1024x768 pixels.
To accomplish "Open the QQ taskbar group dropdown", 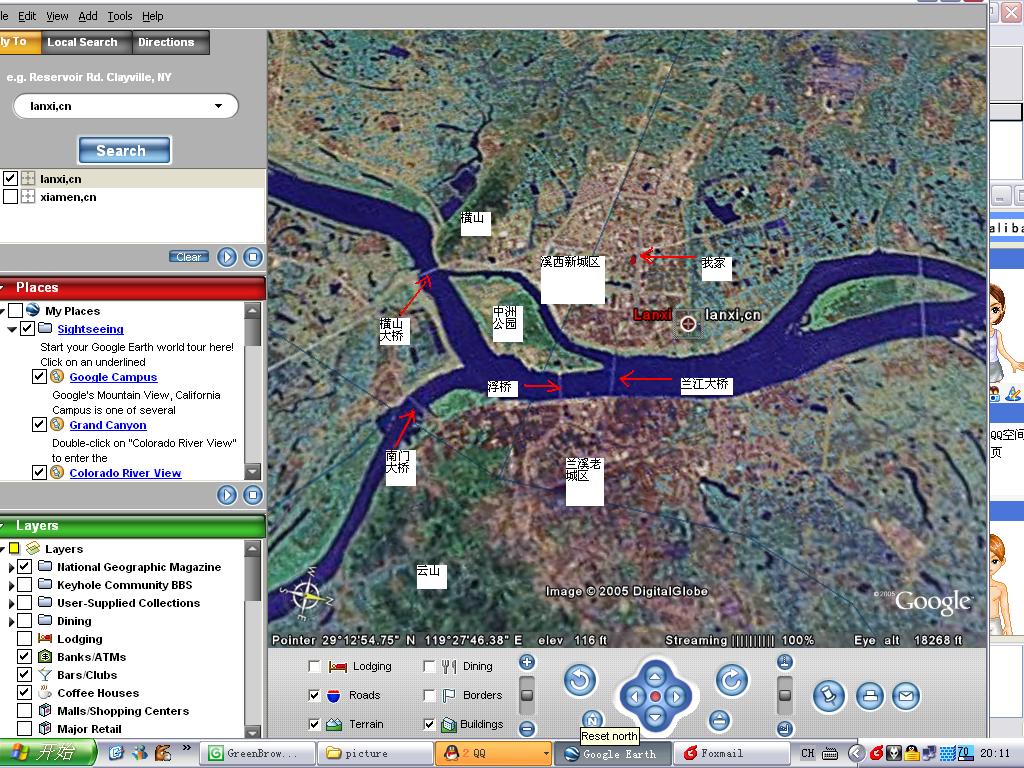I will (x=546, y=754).
